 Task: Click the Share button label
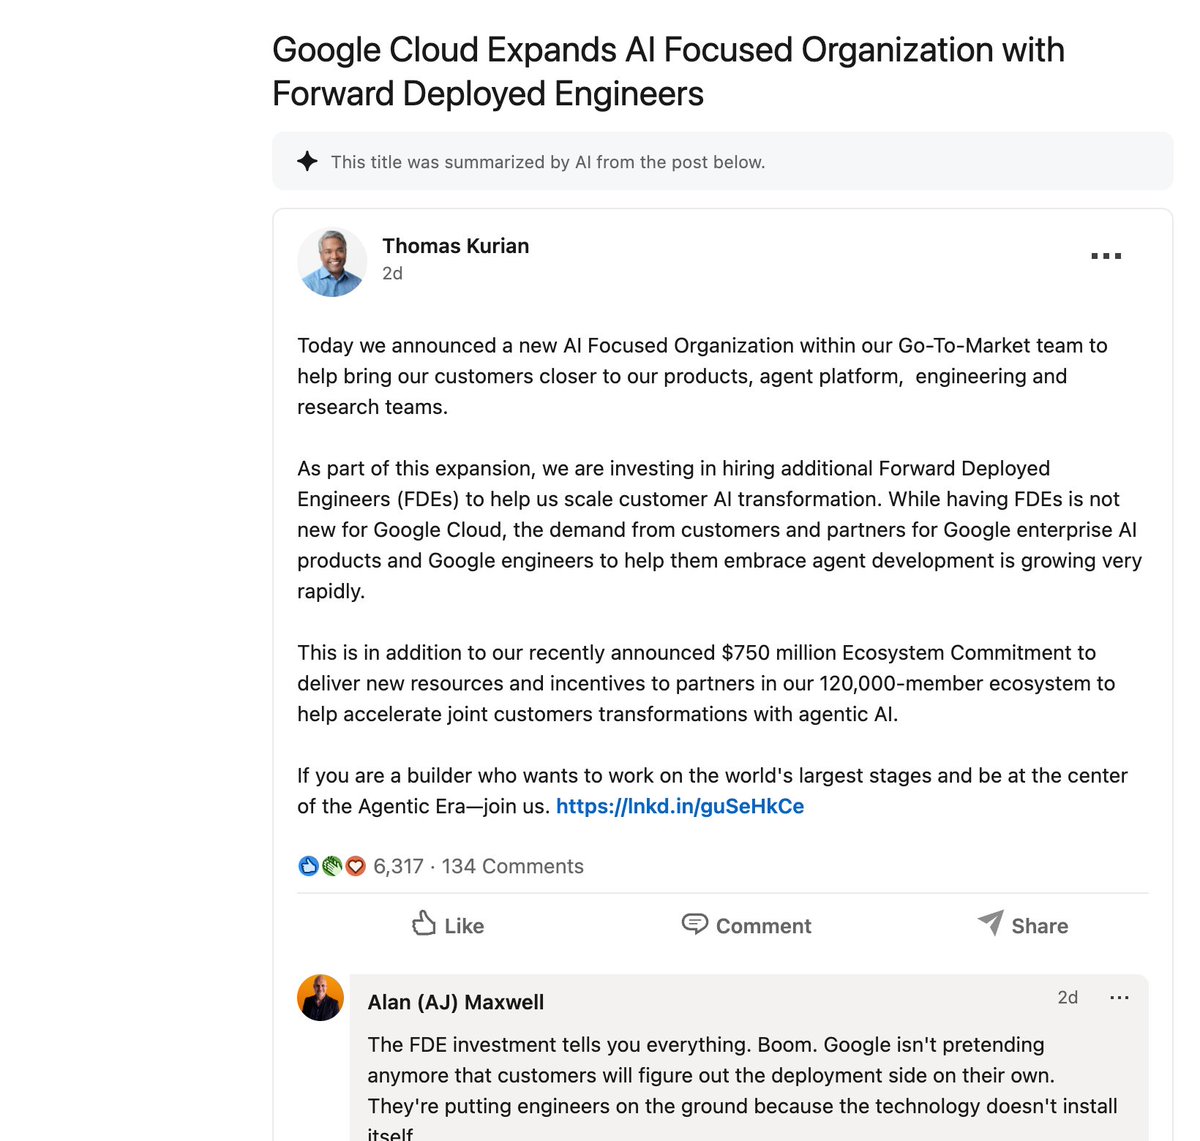click(x=1040, y=926)
